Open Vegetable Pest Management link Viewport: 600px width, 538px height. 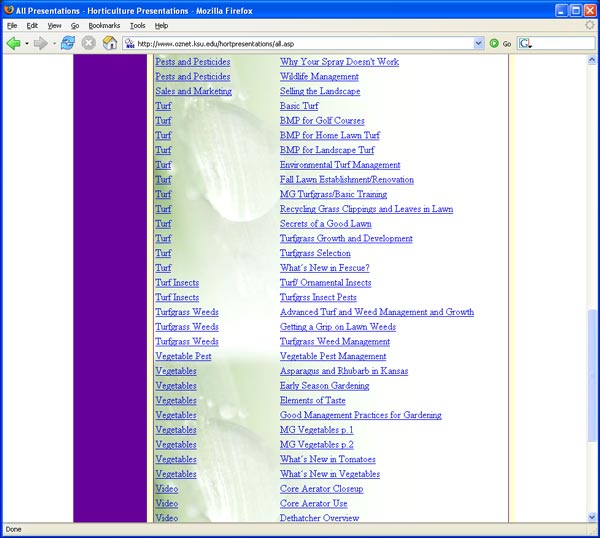coord(333,356)
